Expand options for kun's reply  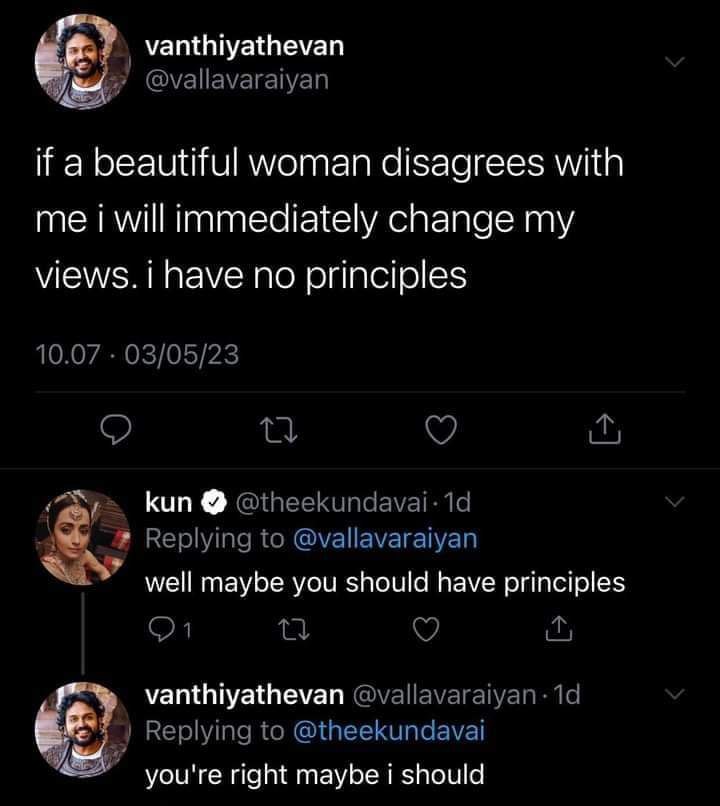pyautogui.click(x=677, y=502)
